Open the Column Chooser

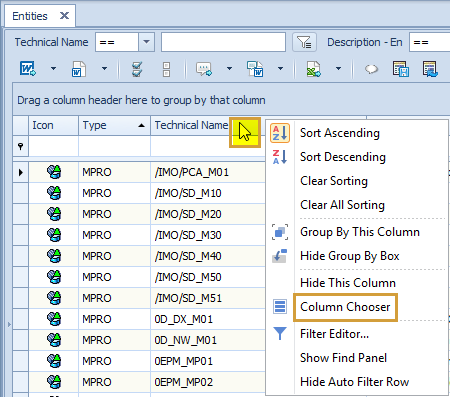pyautogui.click(x=345, y=307)
